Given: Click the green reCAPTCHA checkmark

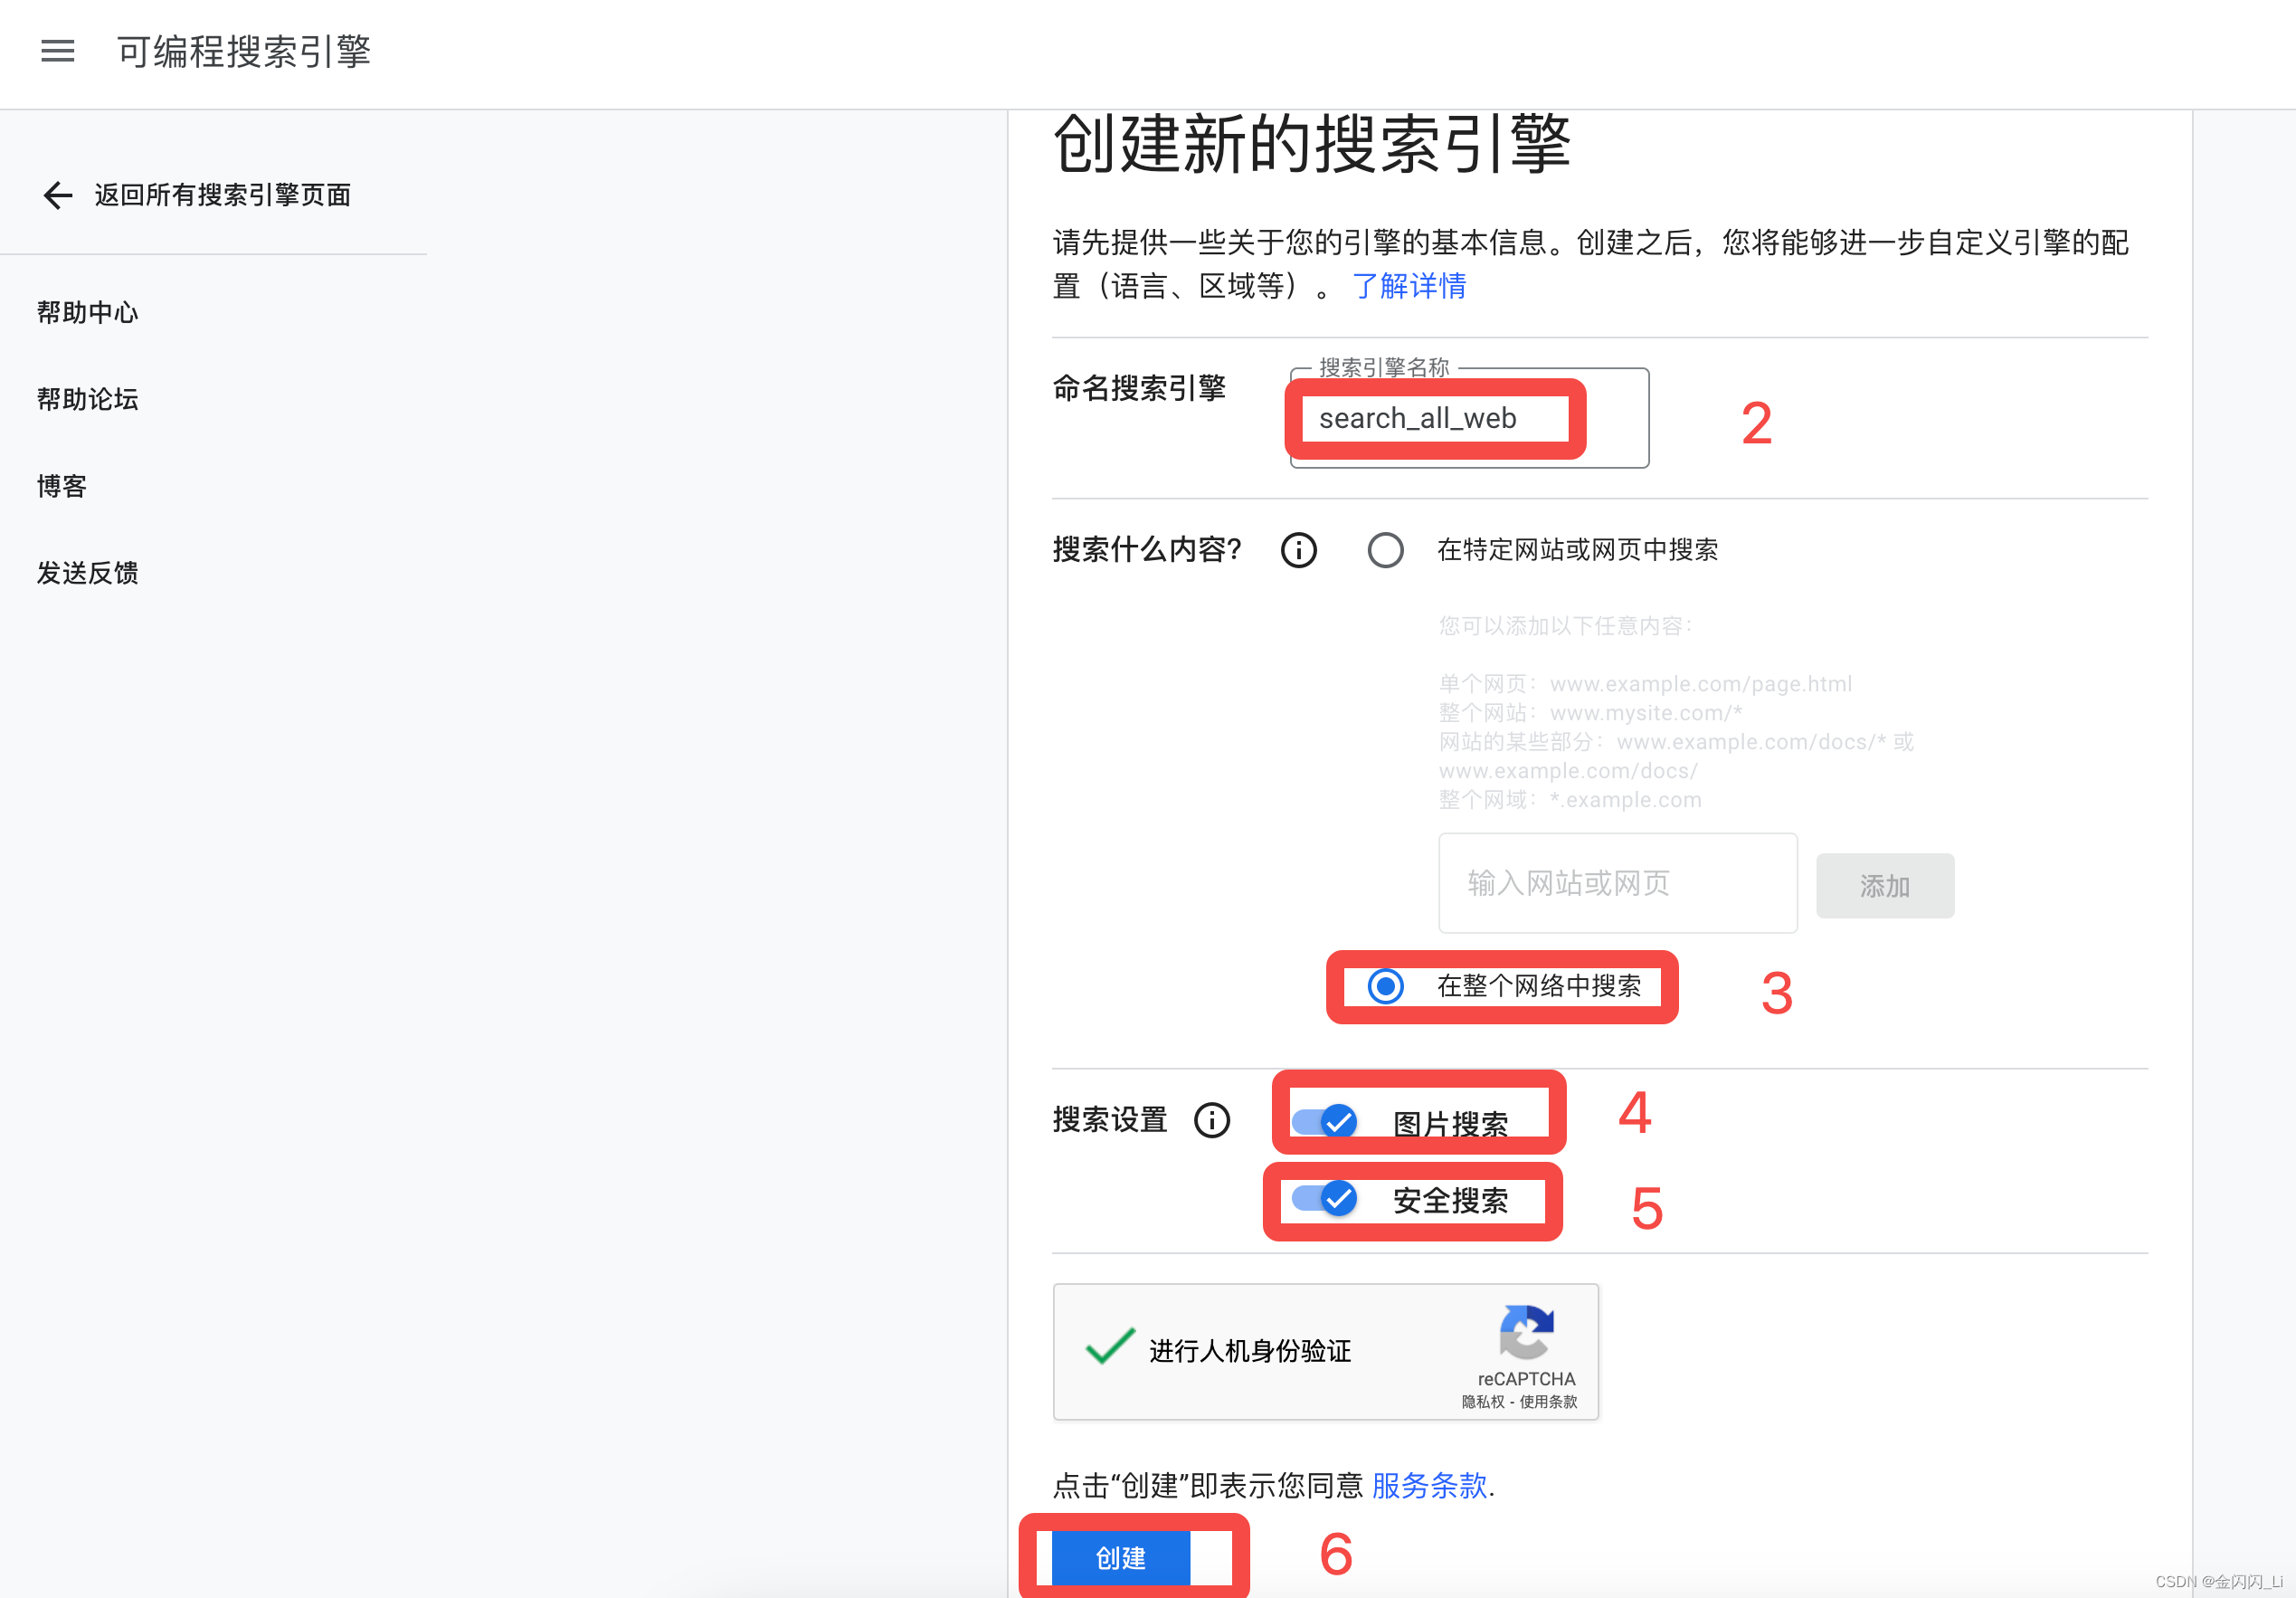Looking at the screenshot, I should tap(1110, 1347).
